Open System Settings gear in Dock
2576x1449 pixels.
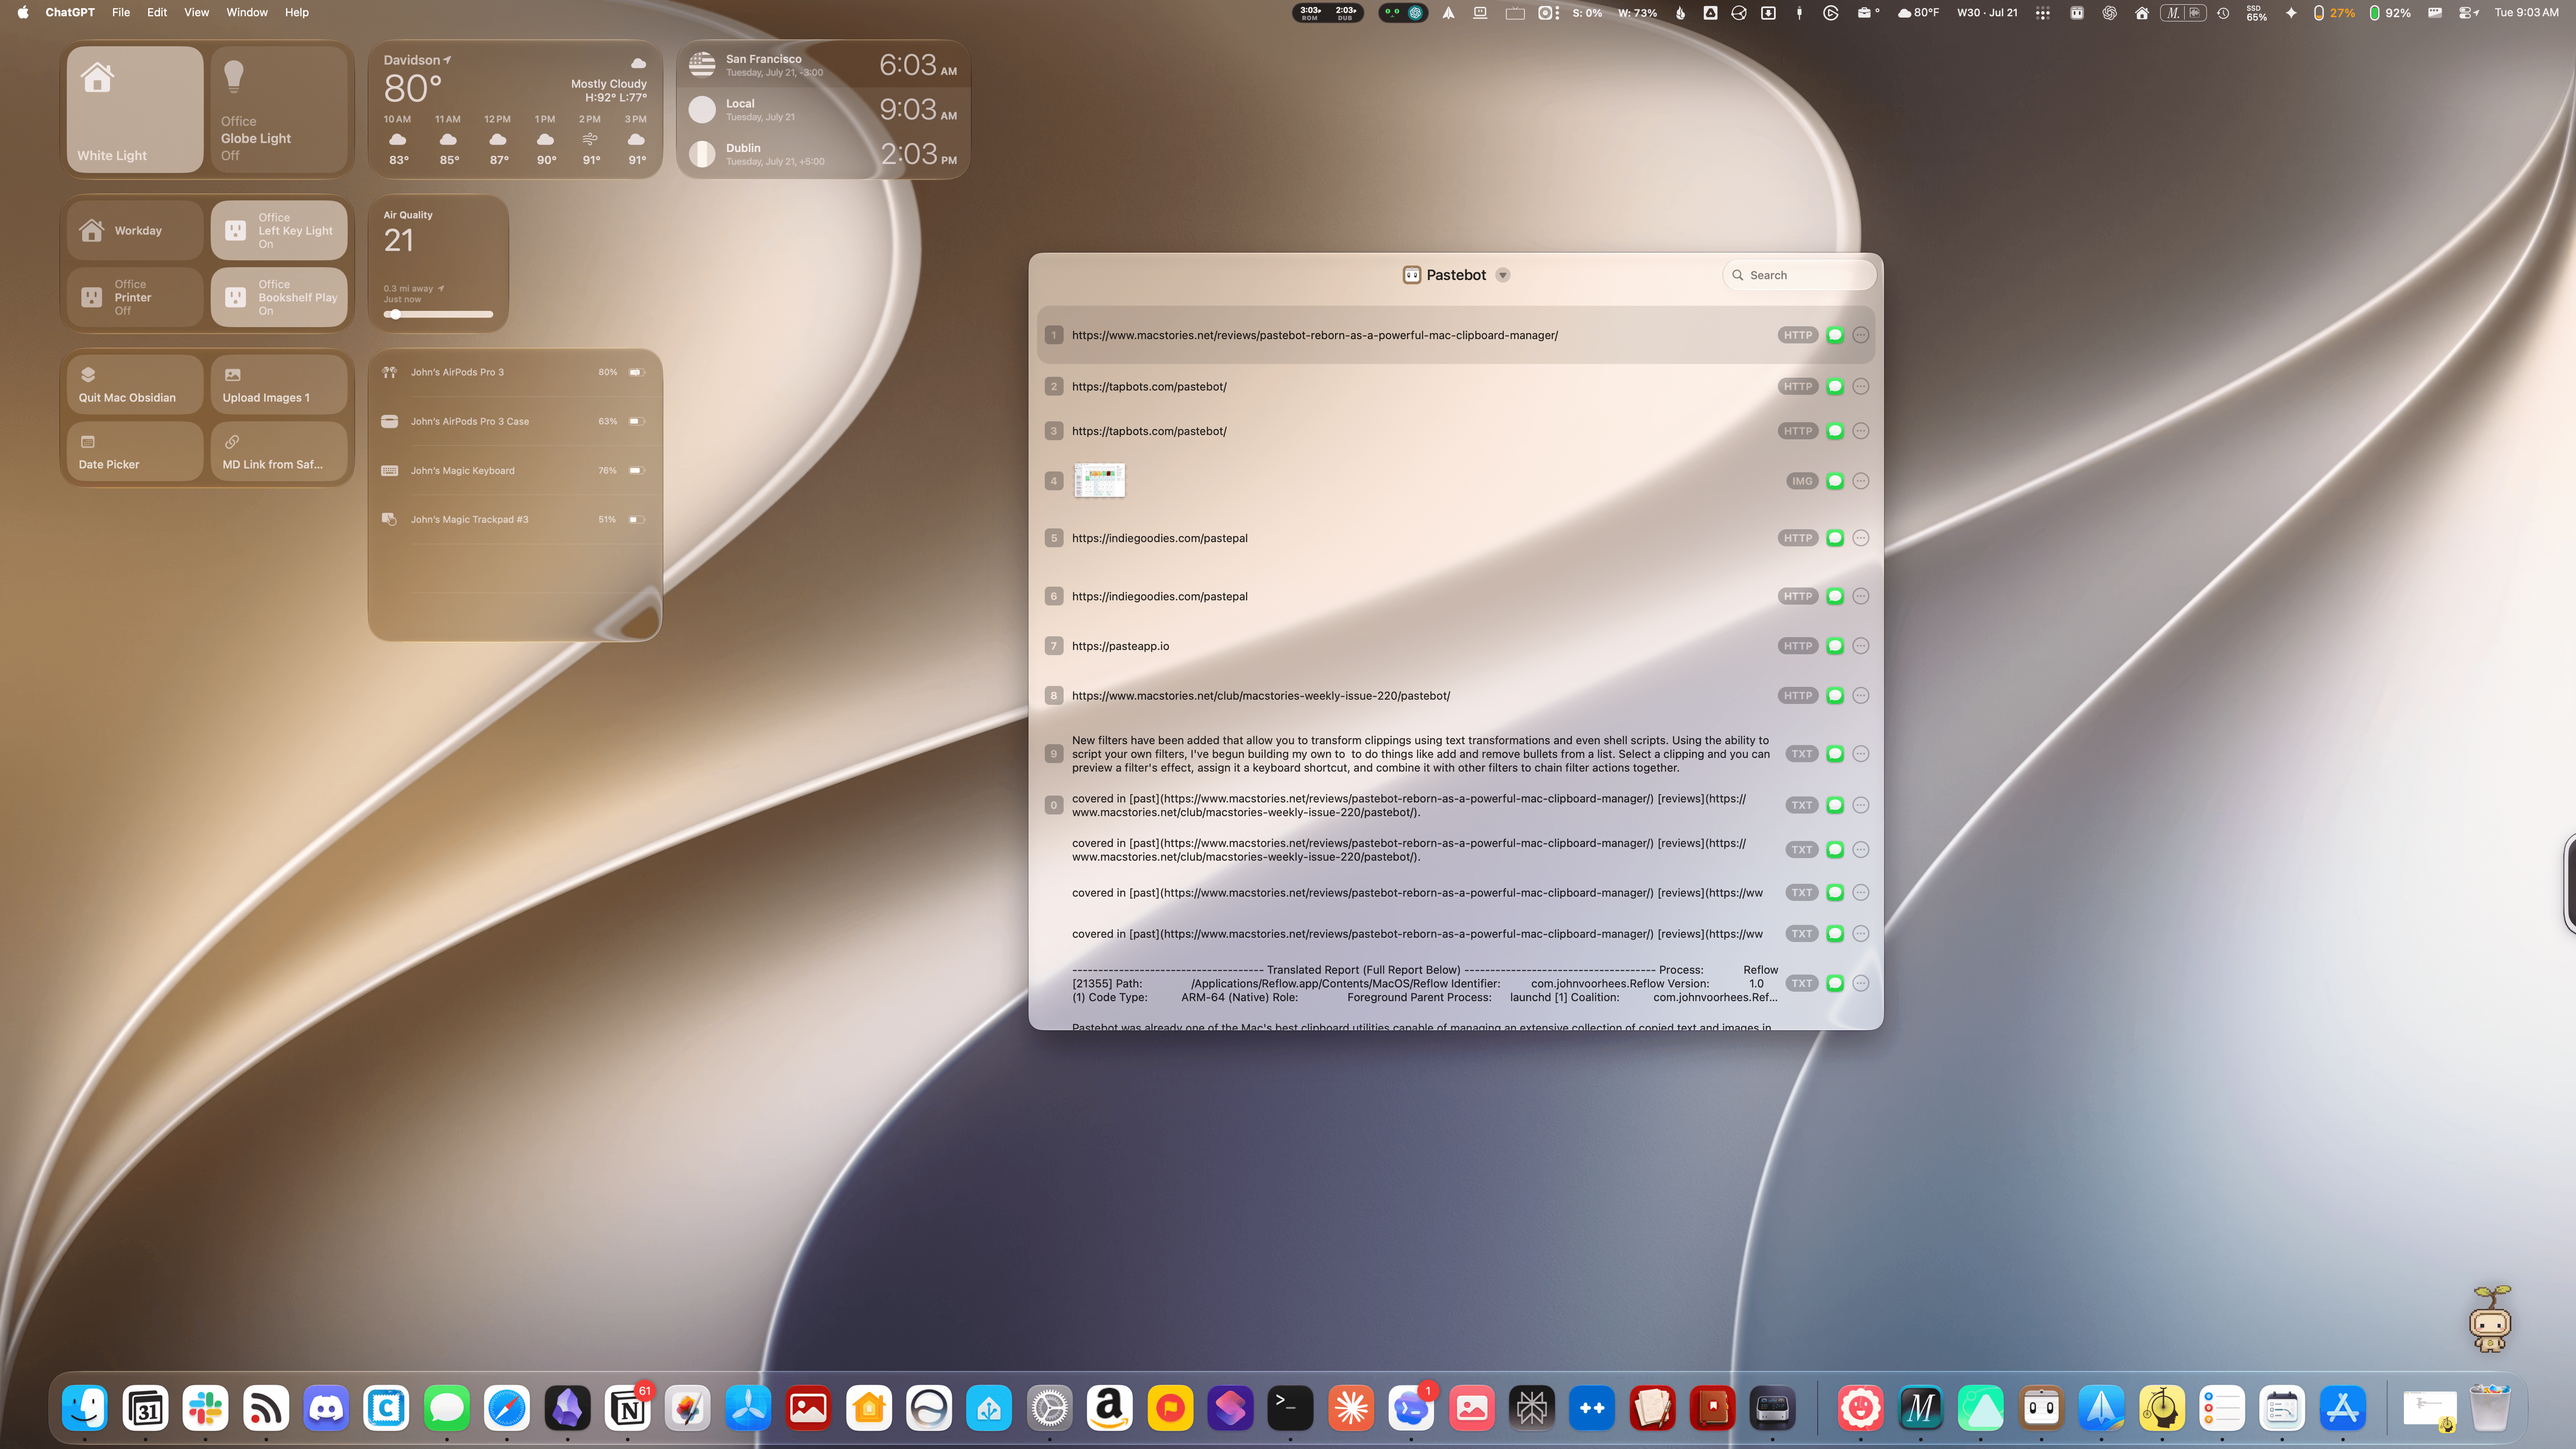pos(1050,1408)
